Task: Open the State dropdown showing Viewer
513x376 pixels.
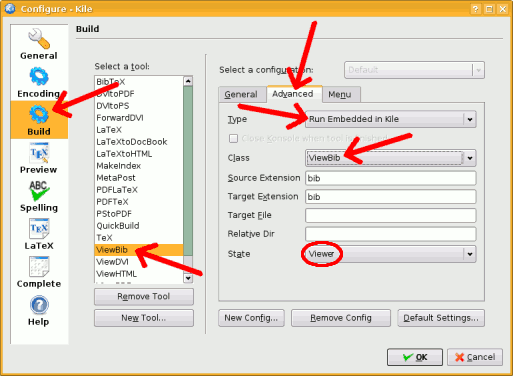Action: pos(390,254)
